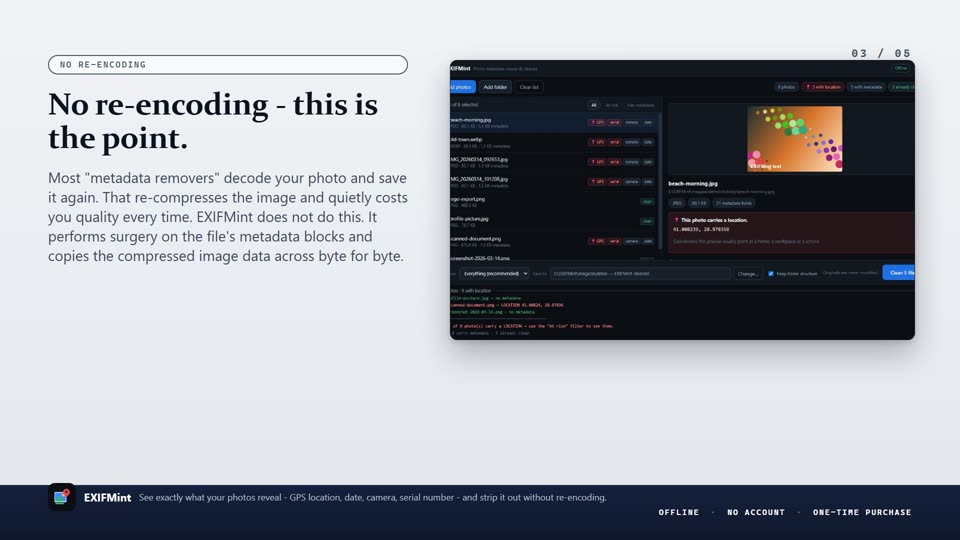Click the pin icon beside 'This photo carries a location'

point(677,220)
